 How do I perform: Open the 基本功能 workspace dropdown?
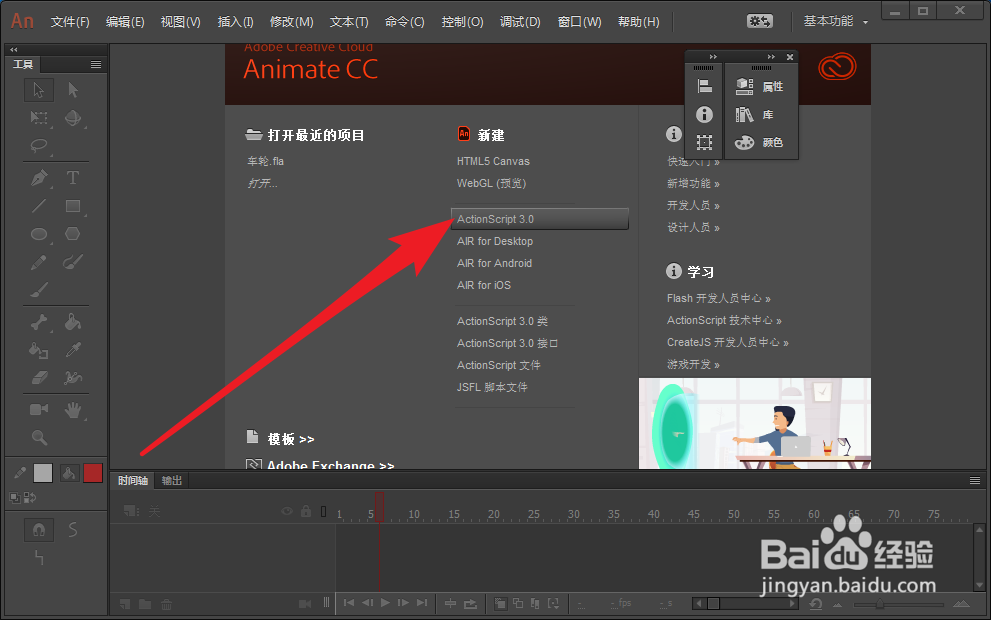836,21
